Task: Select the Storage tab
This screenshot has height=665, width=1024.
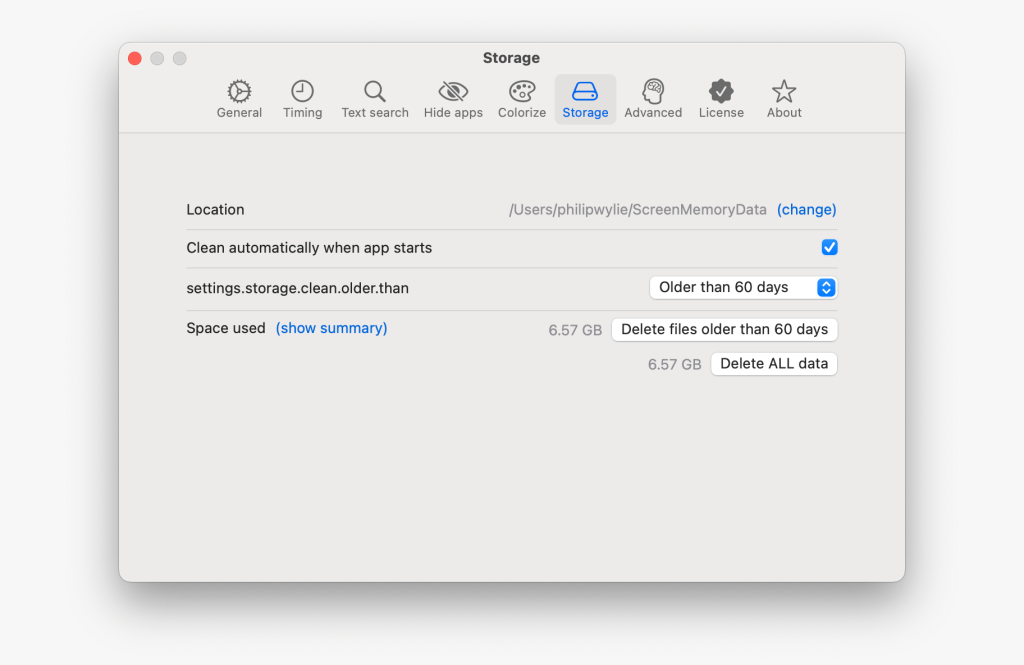Action: point(585,99)
